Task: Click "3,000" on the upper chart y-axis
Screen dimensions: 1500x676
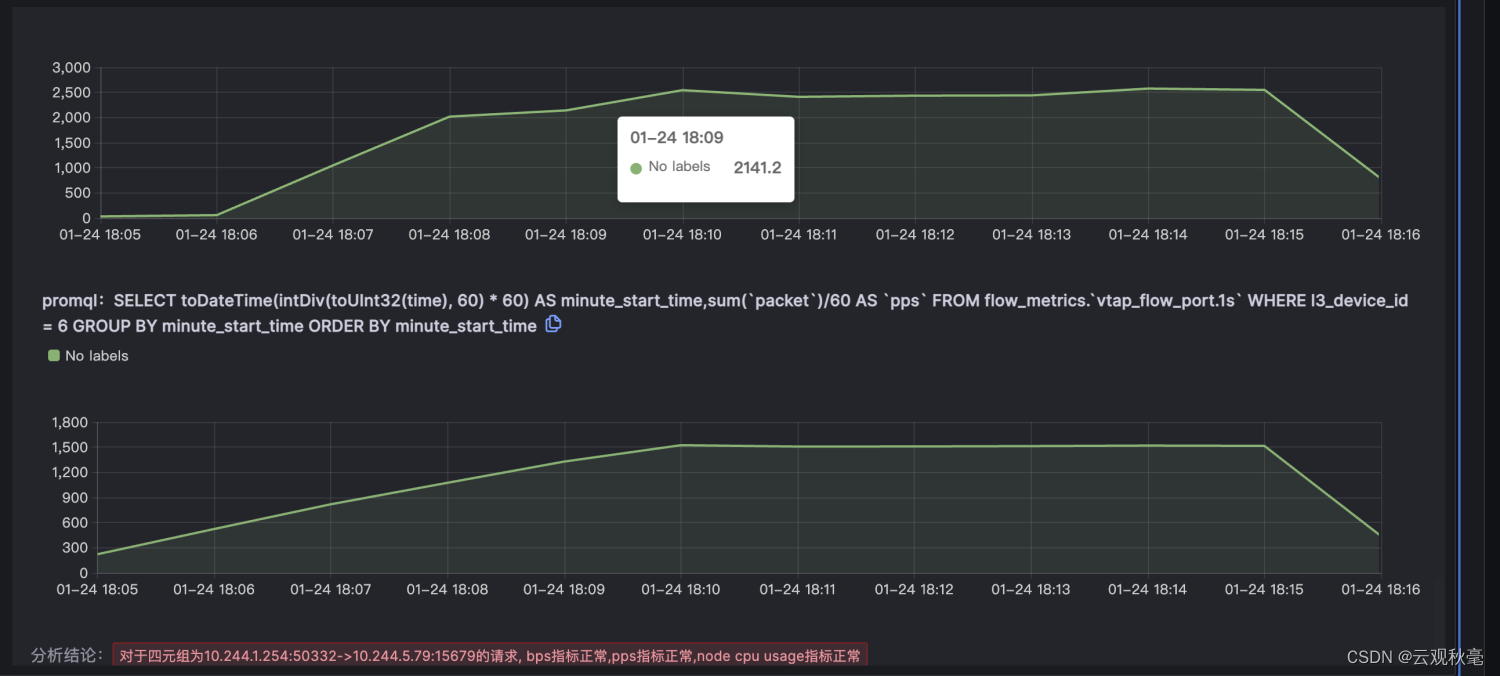Action: (71, 67)
